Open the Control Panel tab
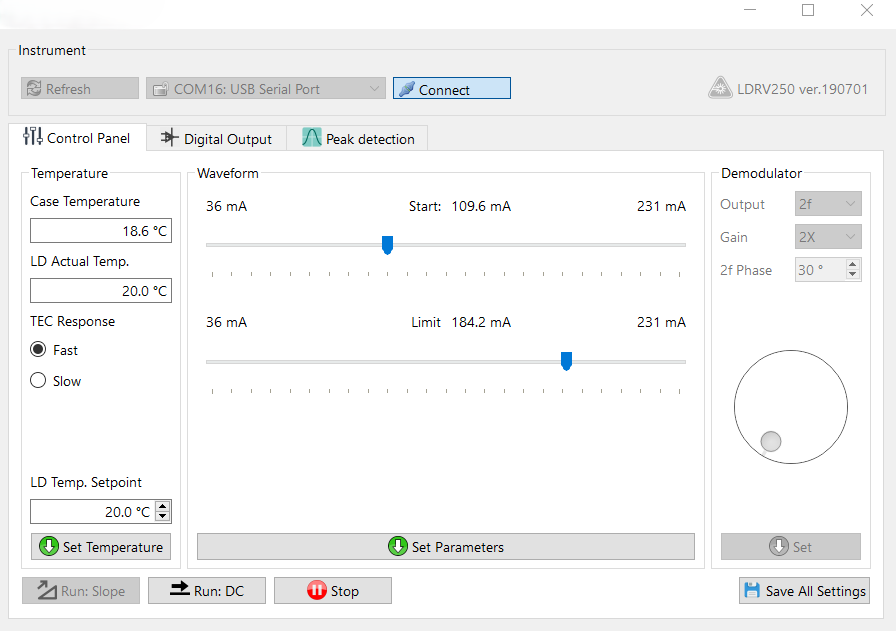896x631 pixels. [77, 138]
